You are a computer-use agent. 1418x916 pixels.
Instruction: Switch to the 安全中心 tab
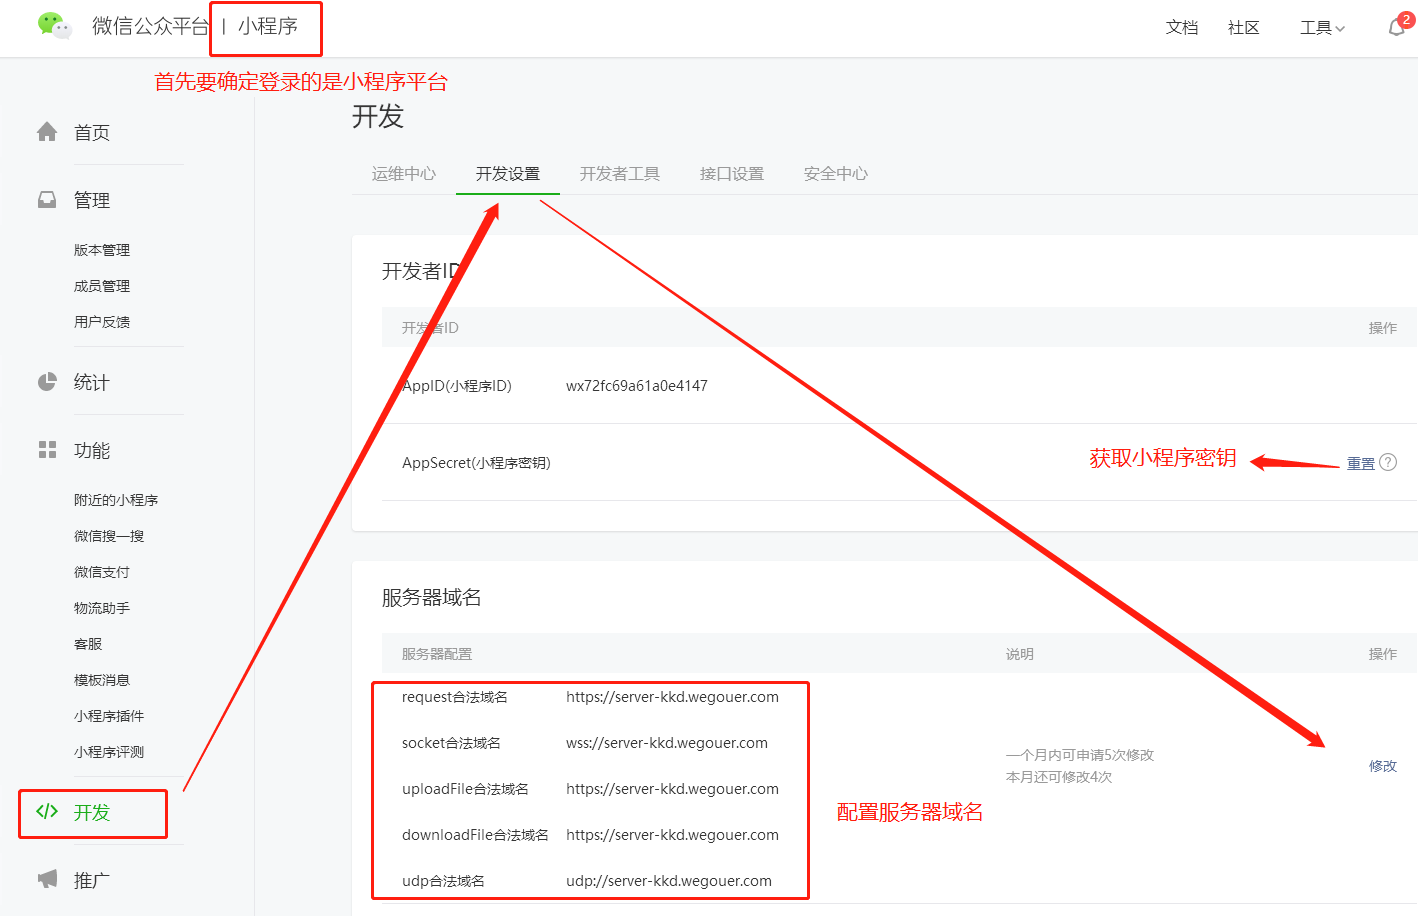click(x=836, y=174)
